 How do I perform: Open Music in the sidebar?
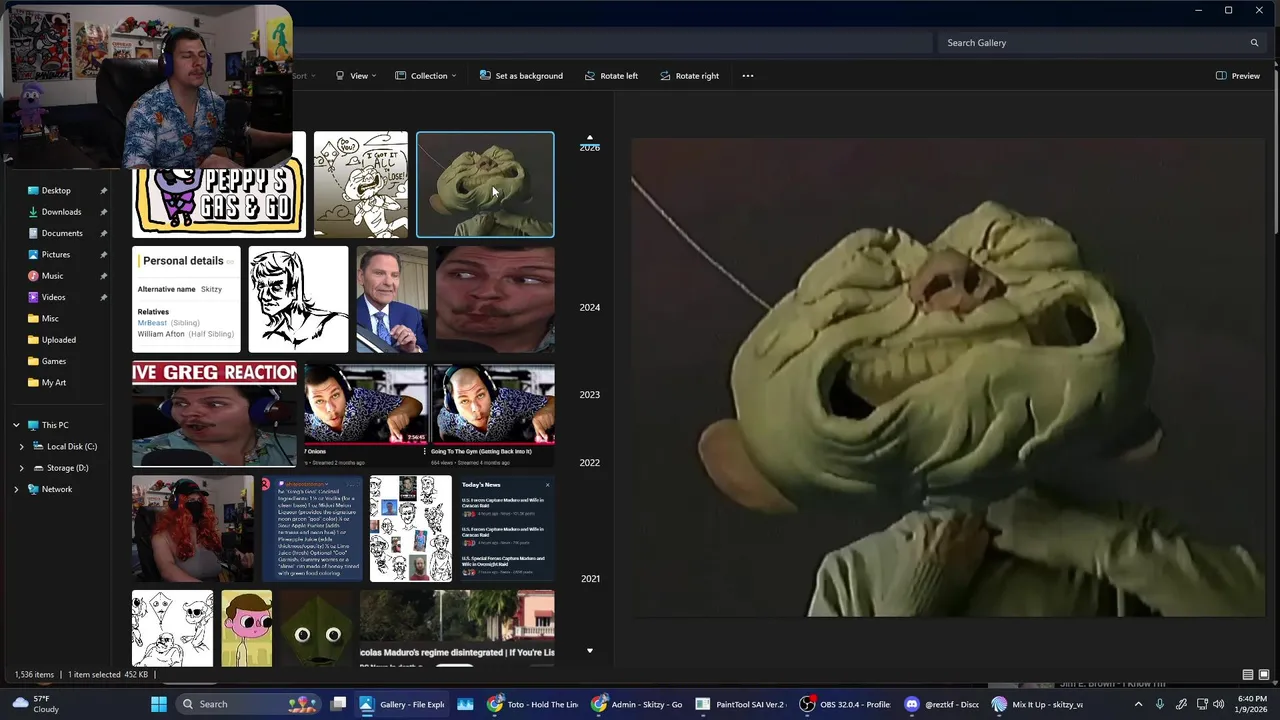point(52,276)
